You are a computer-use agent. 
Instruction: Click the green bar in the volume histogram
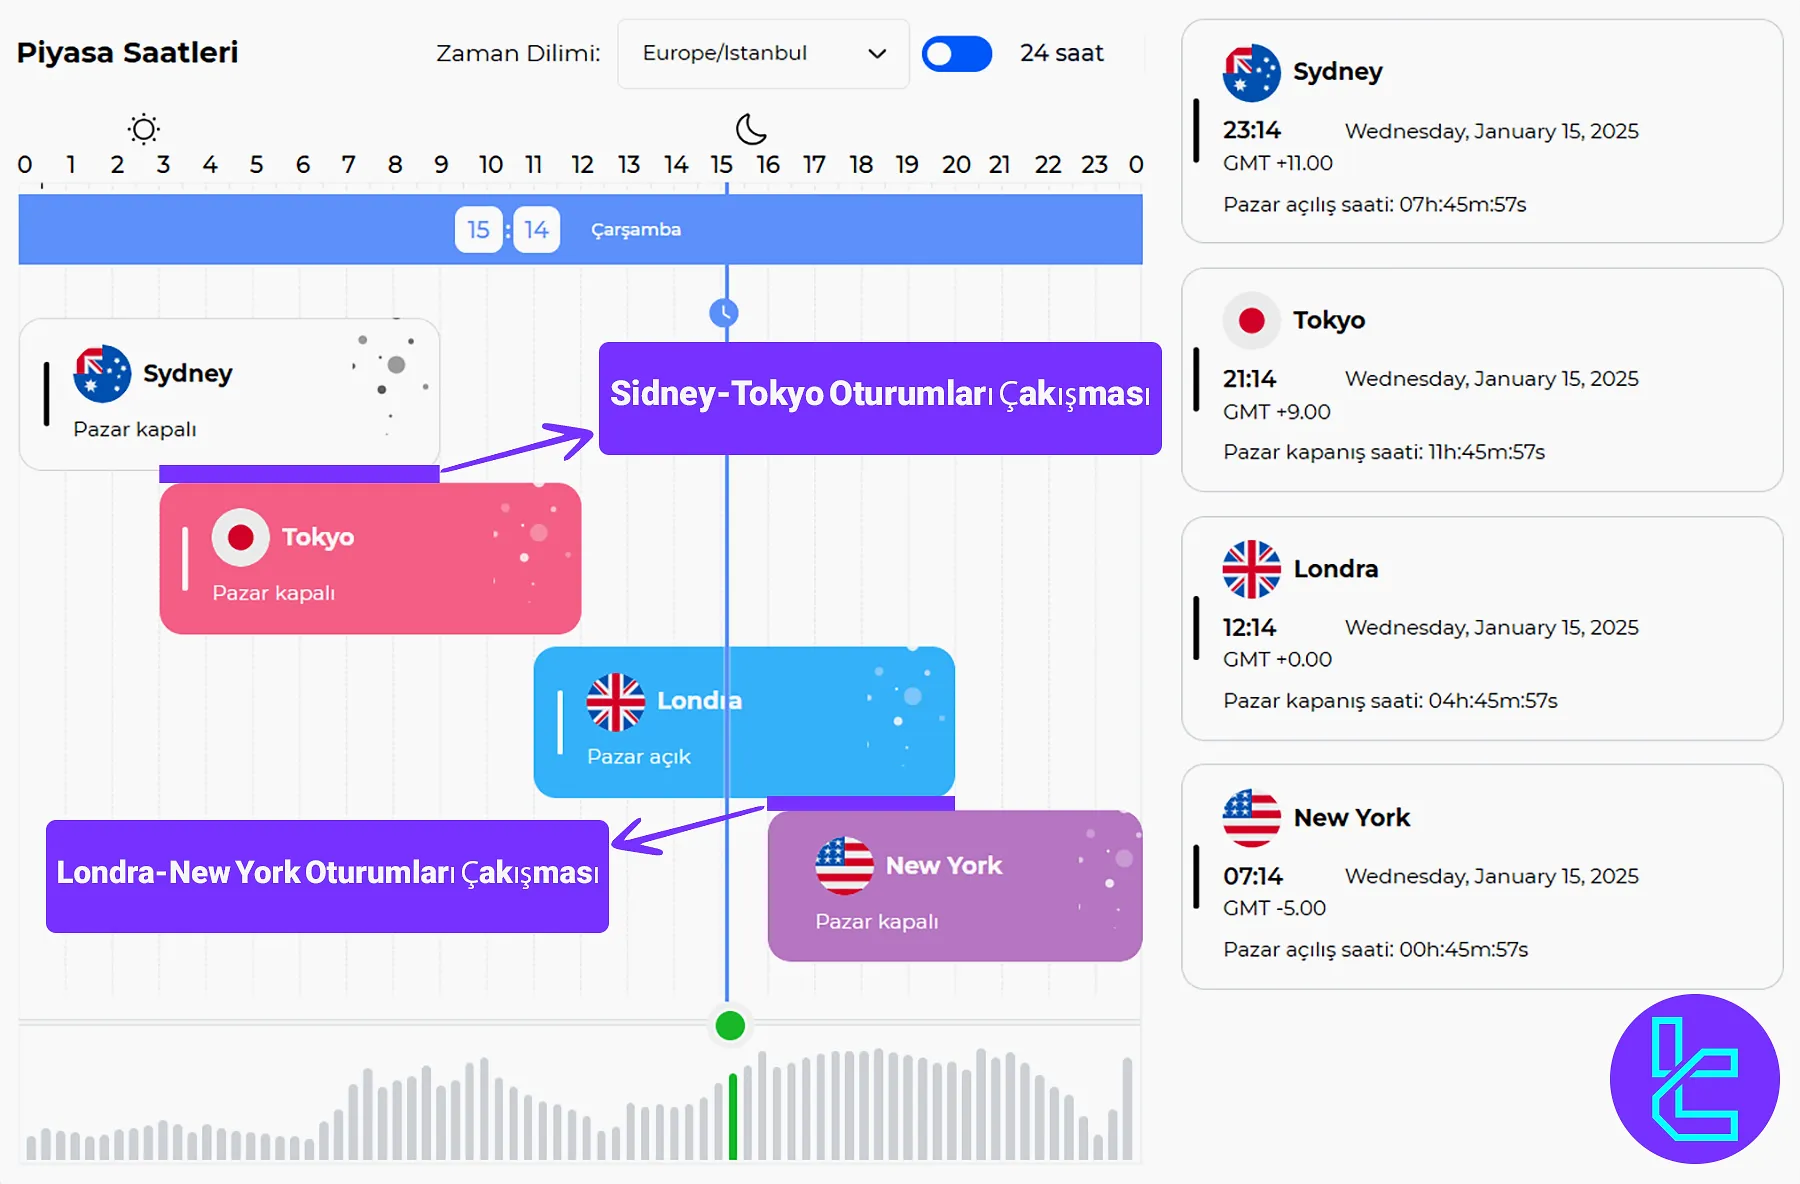point(733,1116)
